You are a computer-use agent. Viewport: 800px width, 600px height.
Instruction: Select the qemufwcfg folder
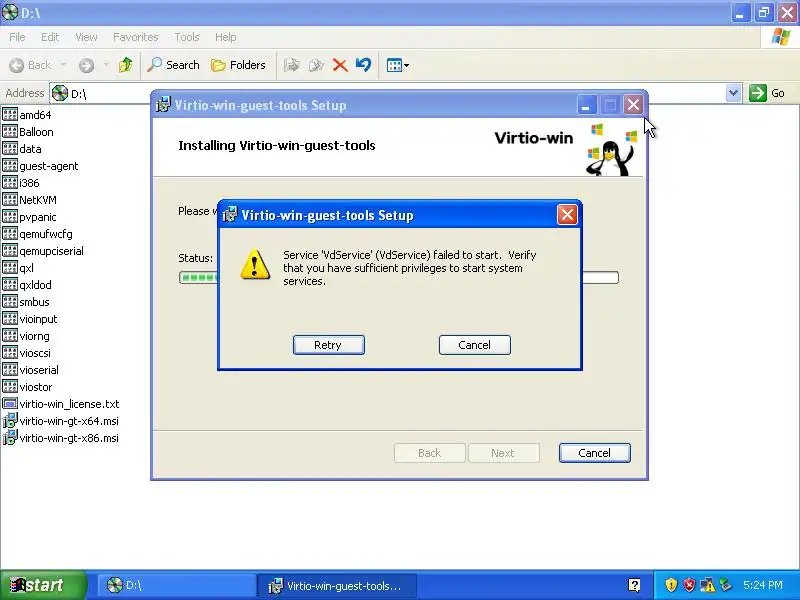[38, 234]
